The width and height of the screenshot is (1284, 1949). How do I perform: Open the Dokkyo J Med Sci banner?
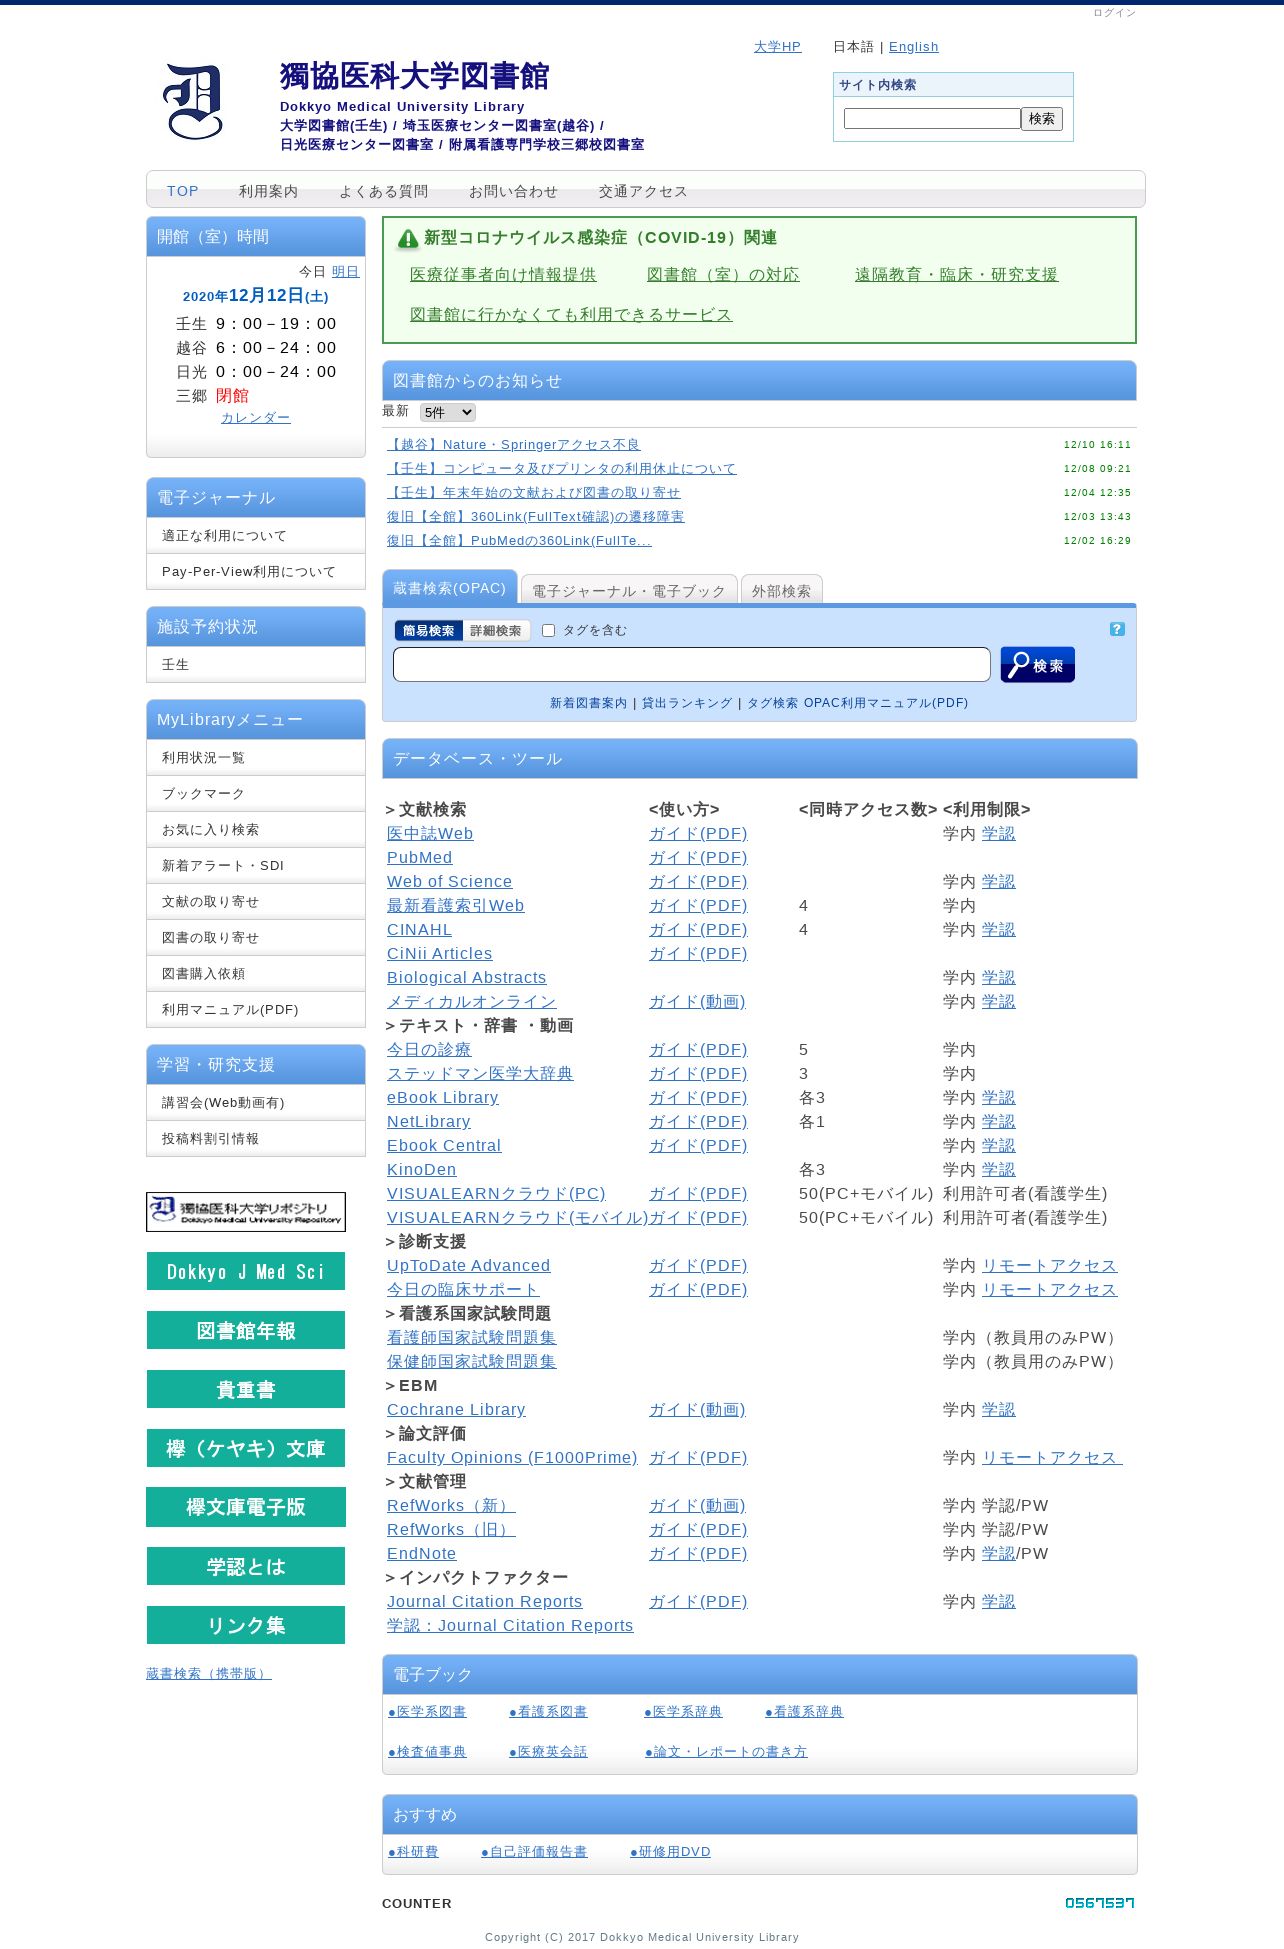tap(246, 1271)
